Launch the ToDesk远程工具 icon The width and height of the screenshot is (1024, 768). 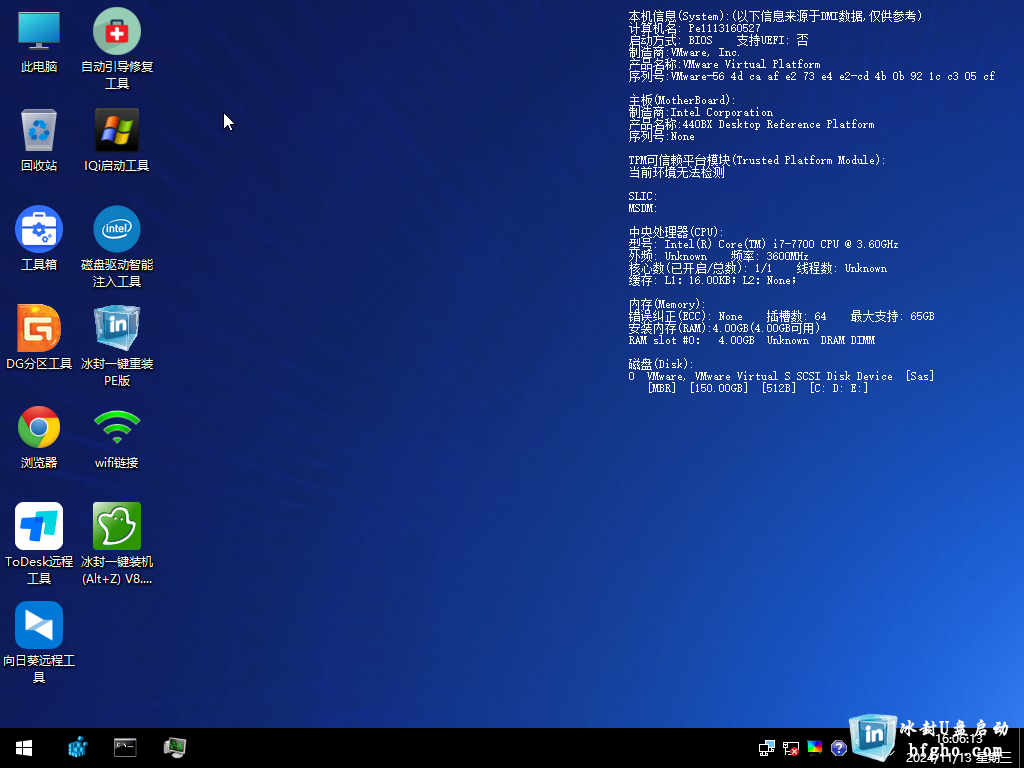point(39,545)
